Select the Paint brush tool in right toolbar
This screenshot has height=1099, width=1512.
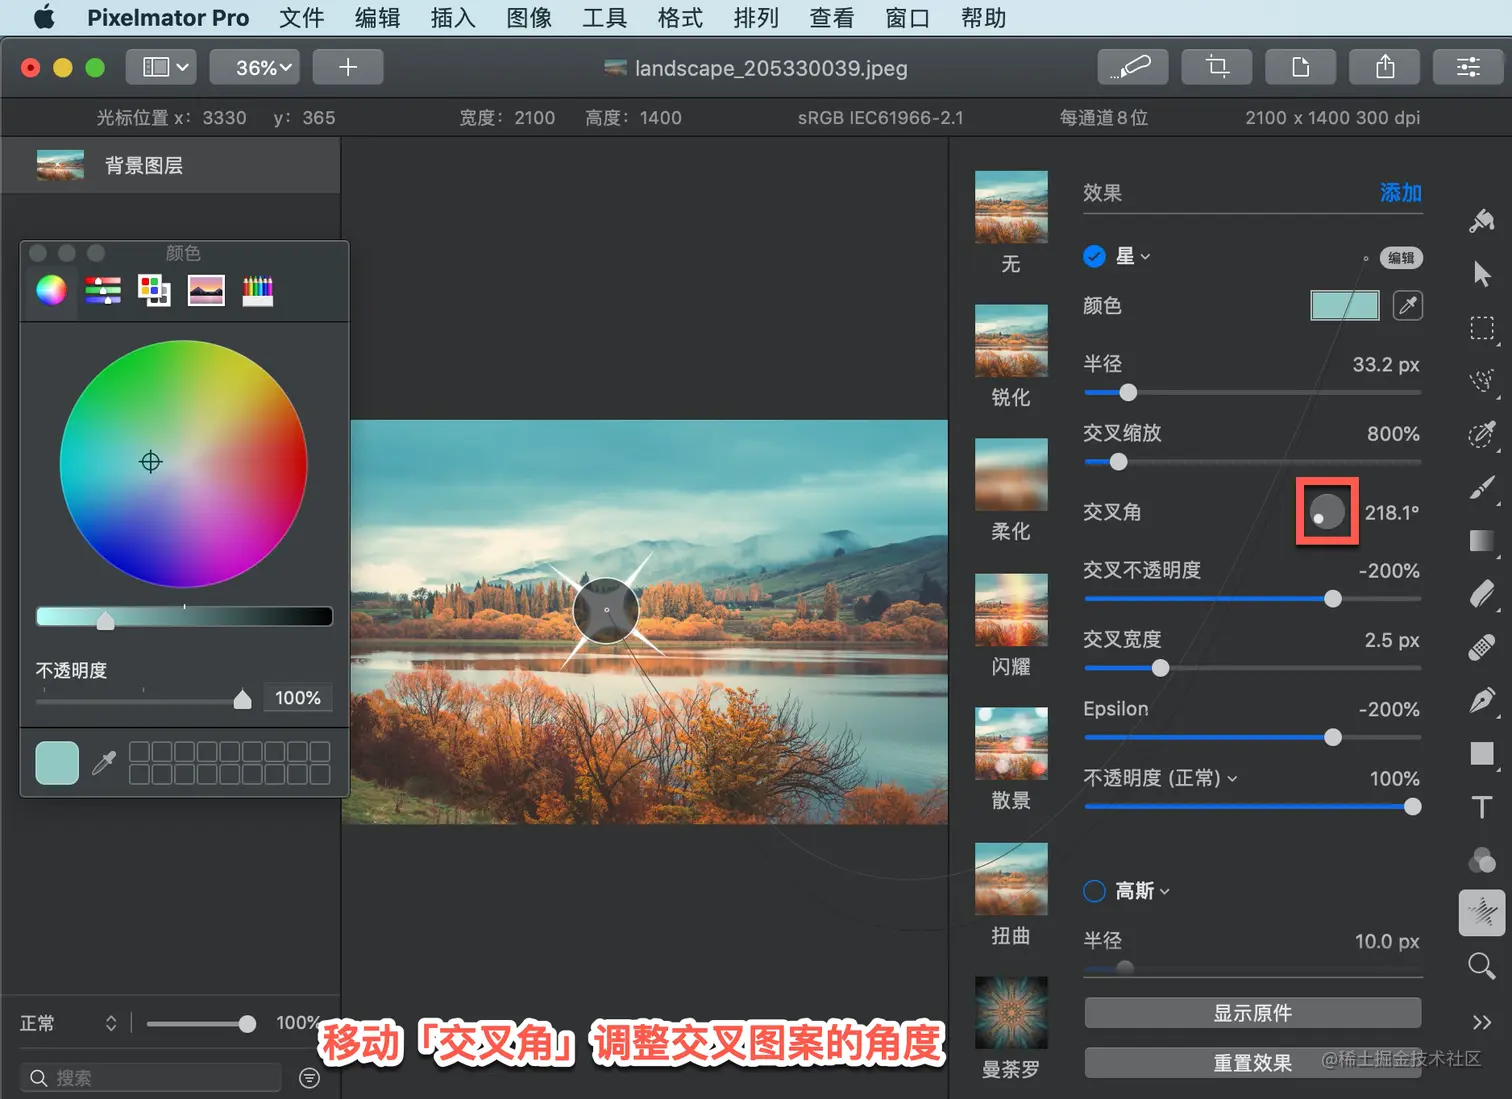pos(1482,488)
